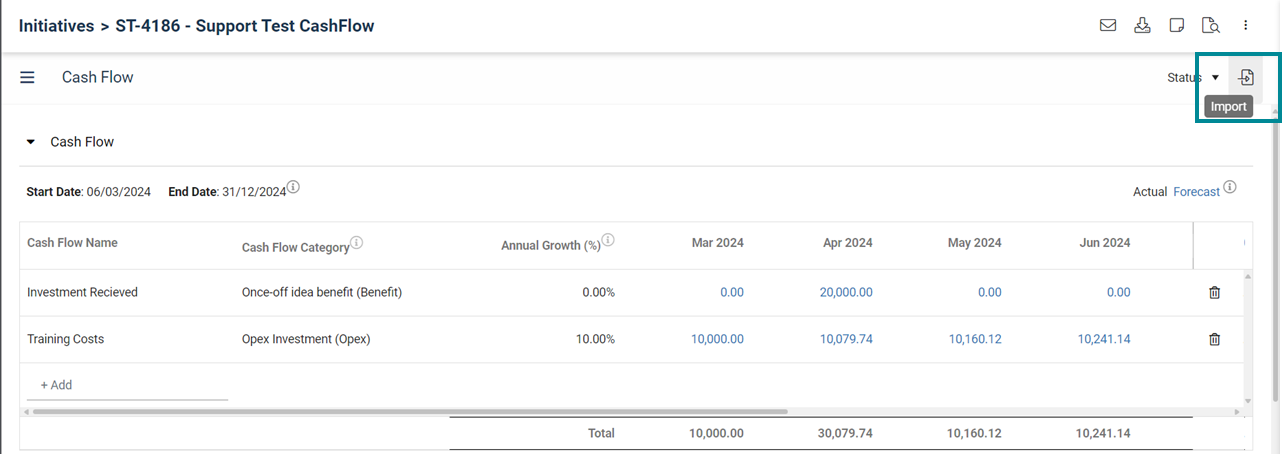Select the Actual view label
Viewport: 1282px width, 454px height.
click(1150, 192)
